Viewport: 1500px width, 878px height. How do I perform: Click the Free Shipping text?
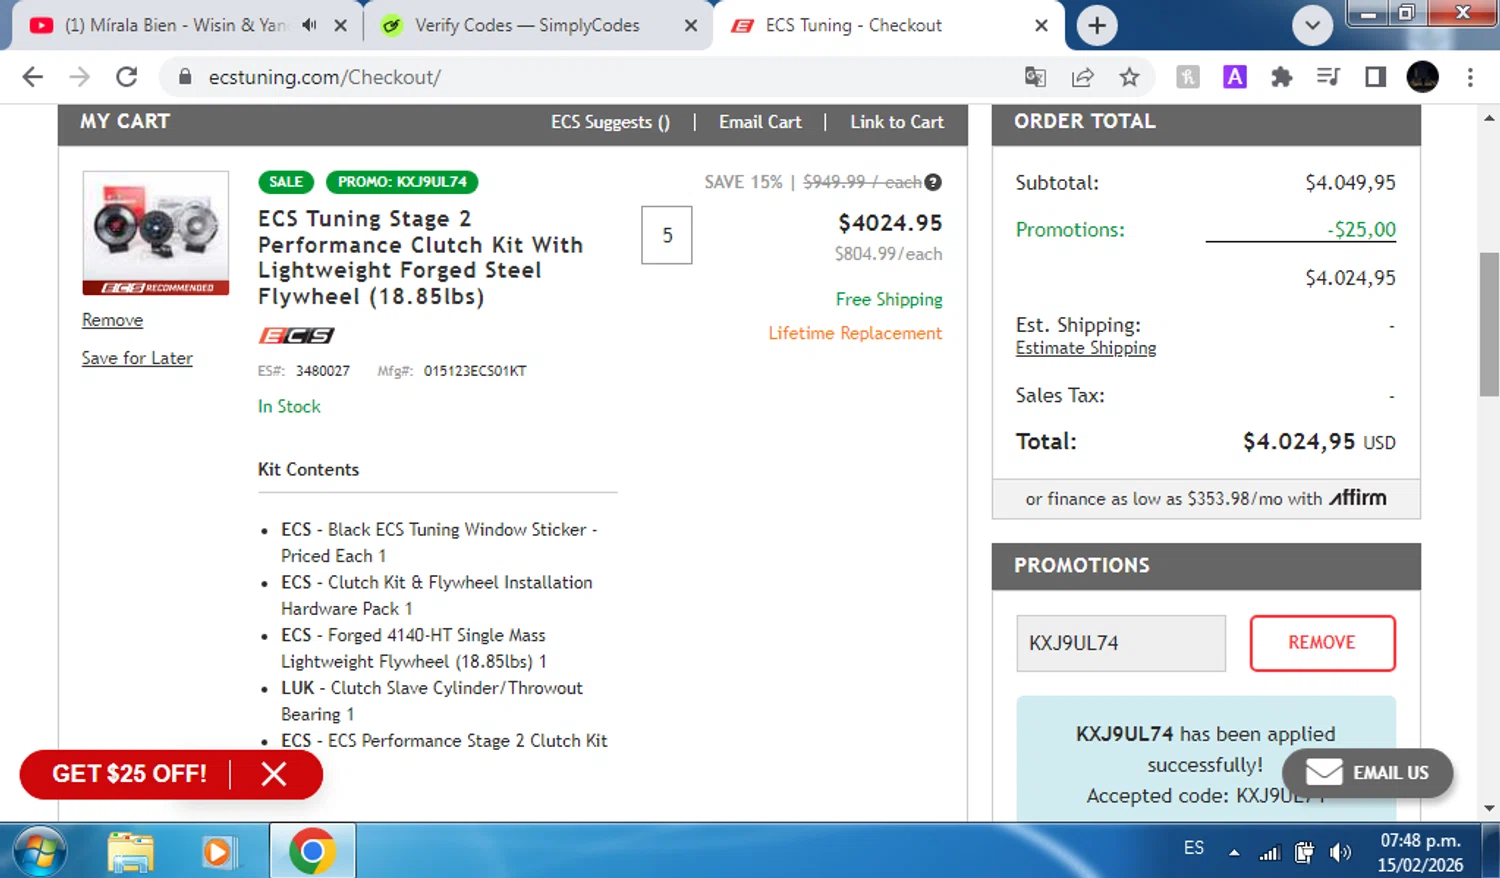tap(889, 299)
